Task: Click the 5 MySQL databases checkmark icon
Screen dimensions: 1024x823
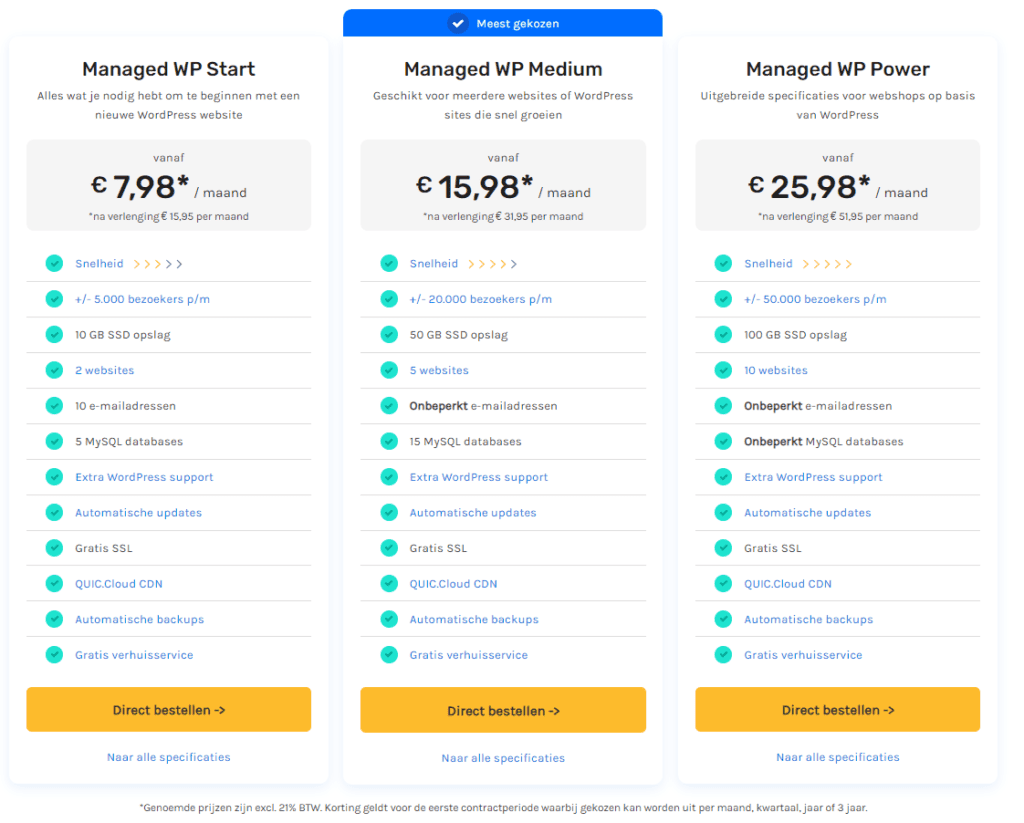Action: 54,441
